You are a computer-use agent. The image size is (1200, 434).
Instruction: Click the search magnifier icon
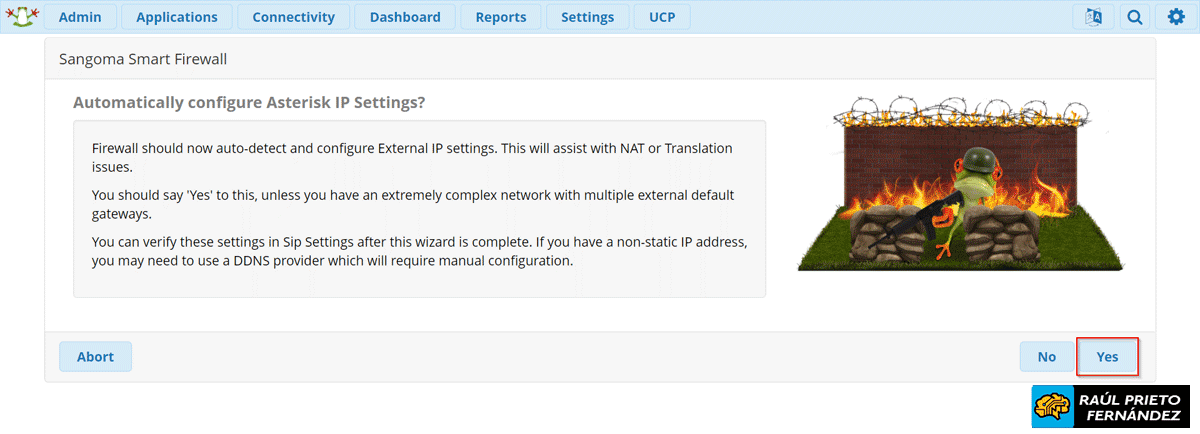(x=1134, y=17)
